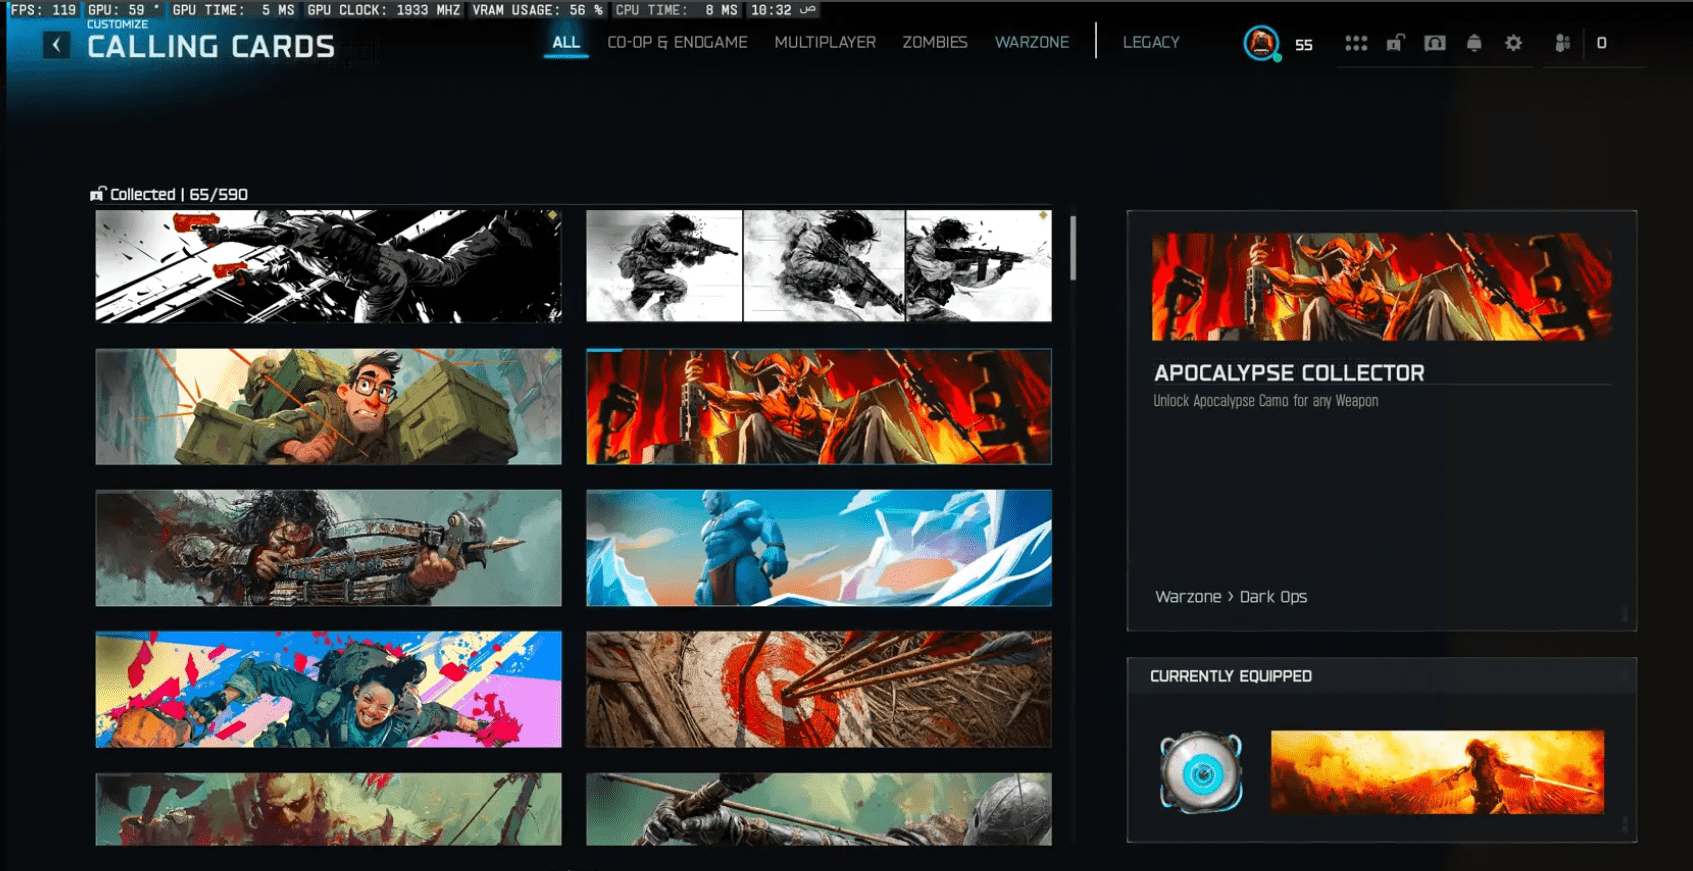Click the player level 55 text
1693x871 pixels.
[1303, 45]
